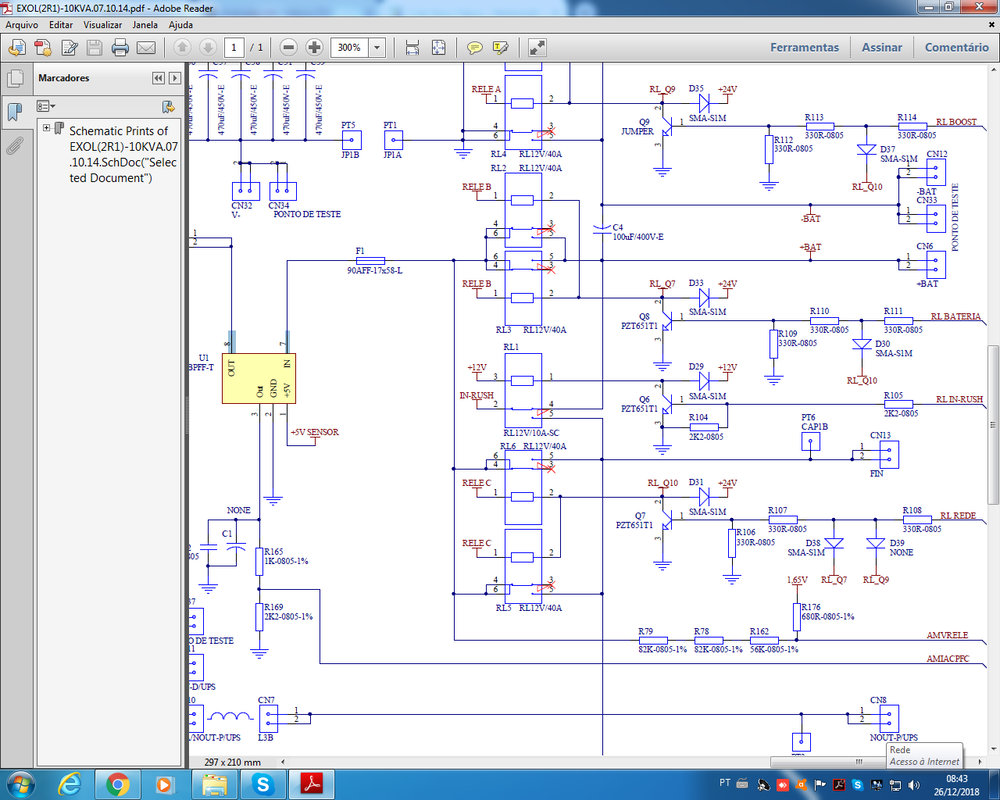Open the Arquivo menu
Image resolution: width=1000 pixels, height=800 pixels.
21,23
